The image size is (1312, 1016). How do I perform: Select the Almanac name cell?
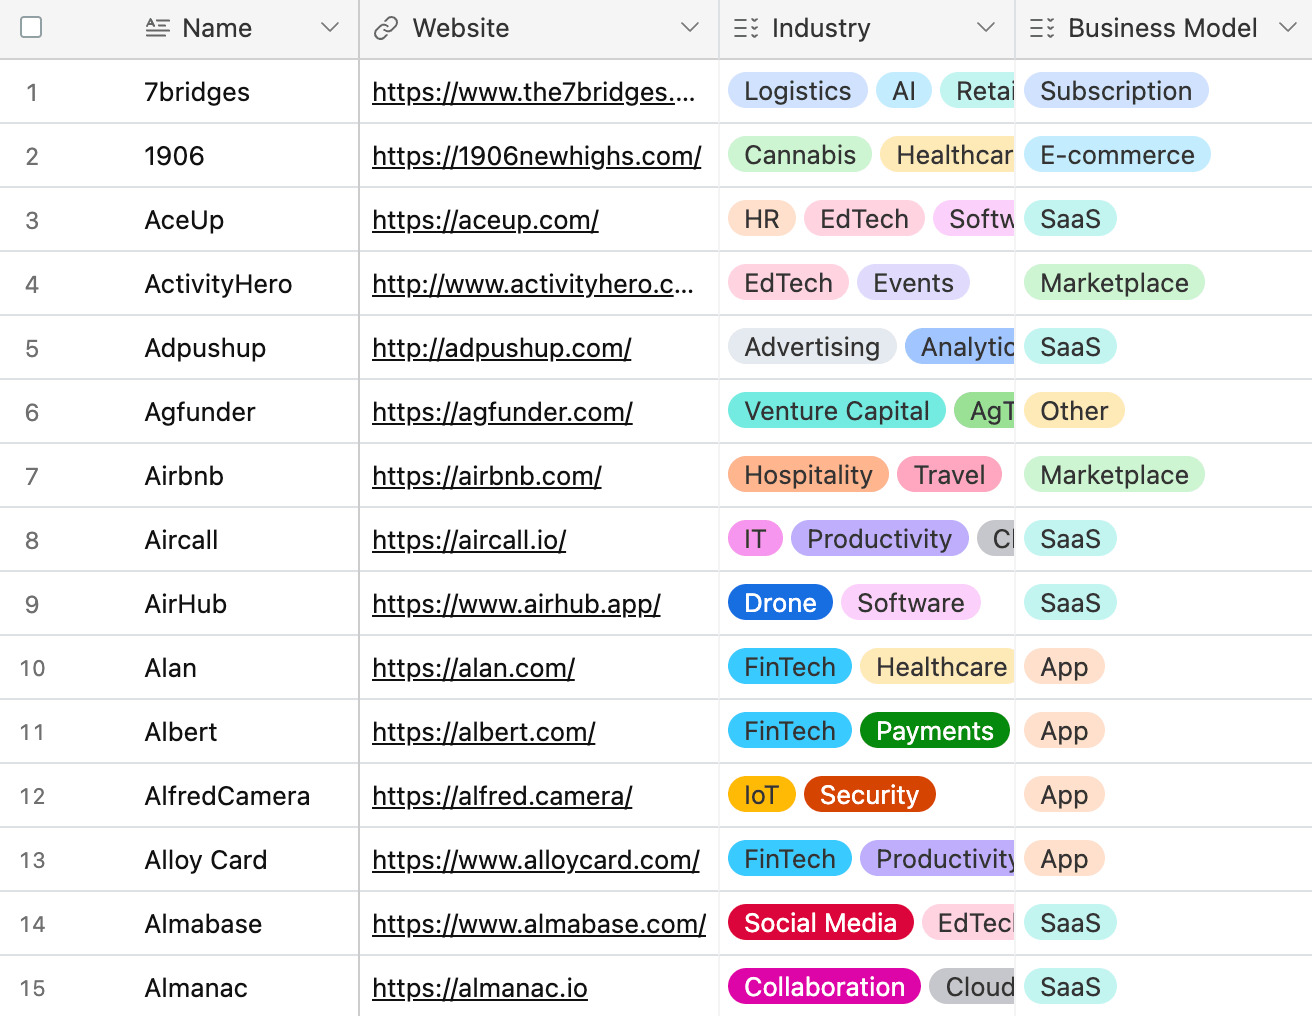click(196, 988)
